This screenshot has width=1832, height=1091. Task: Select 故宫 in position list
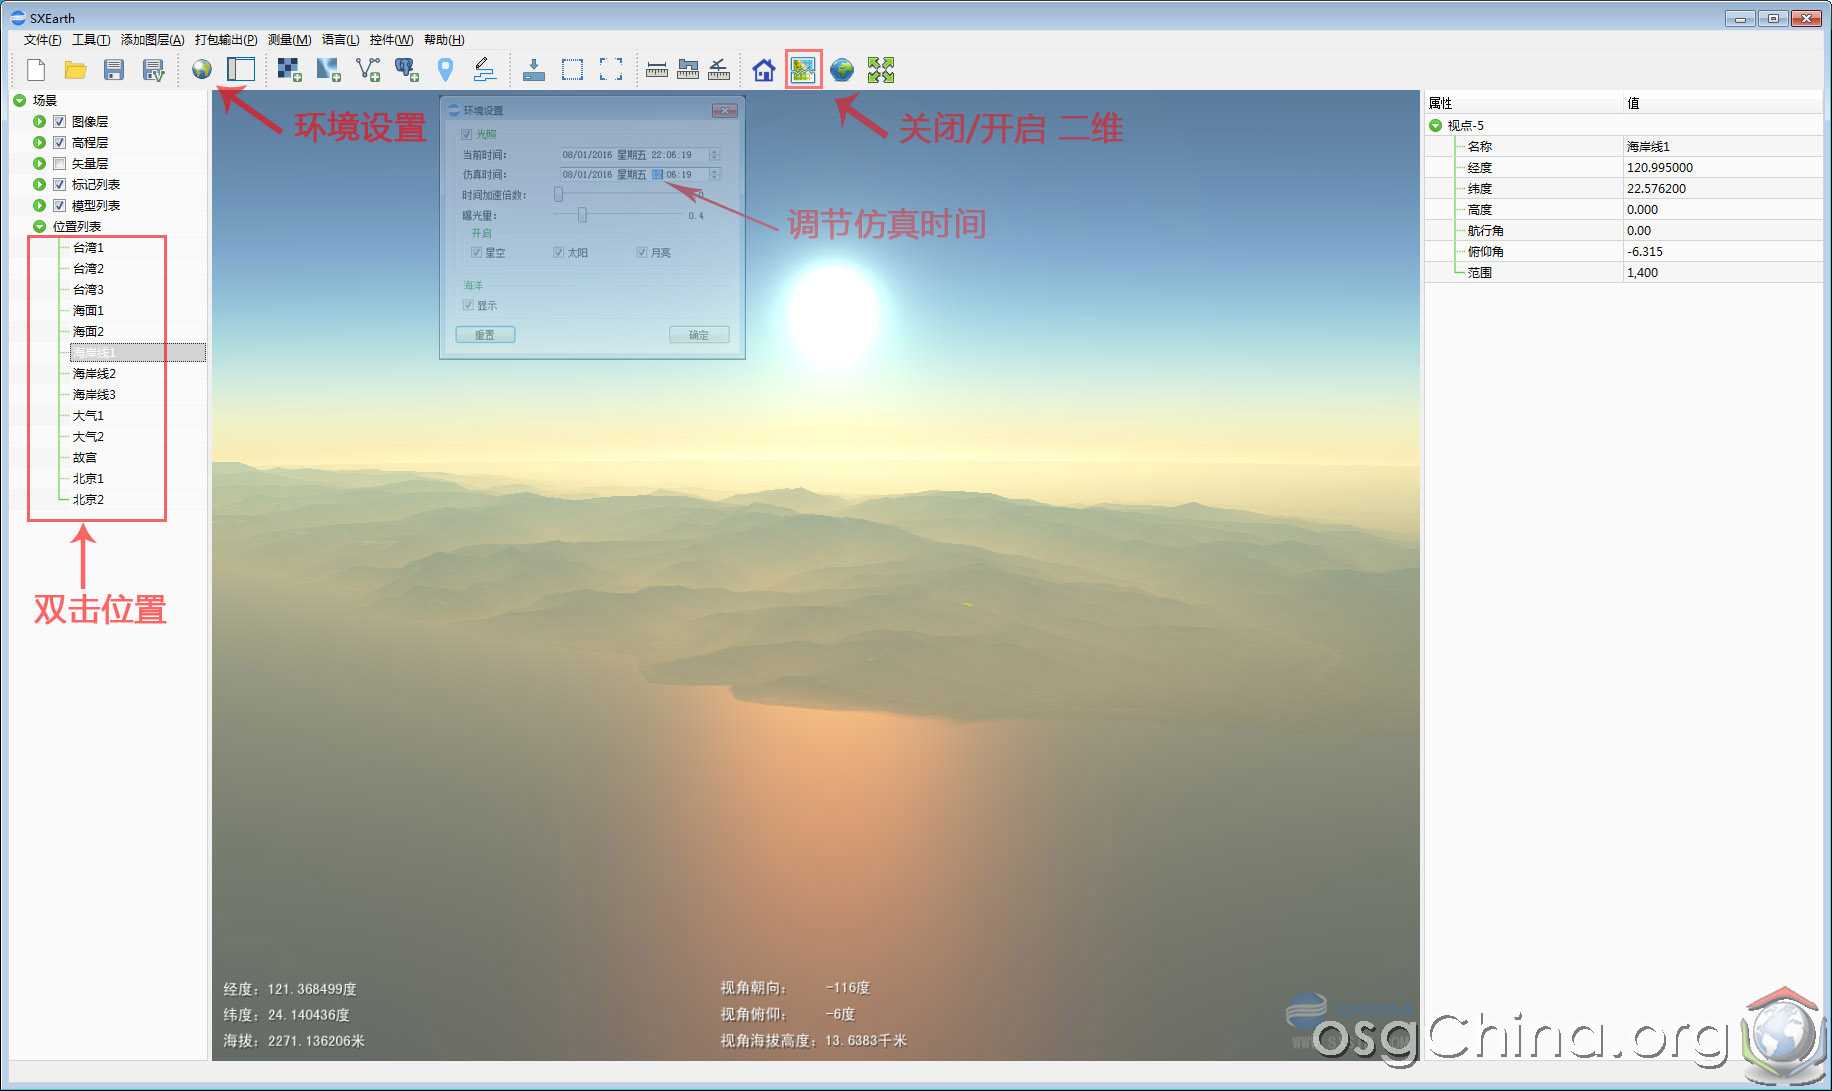pyautogui.click(x=85, y=457)
